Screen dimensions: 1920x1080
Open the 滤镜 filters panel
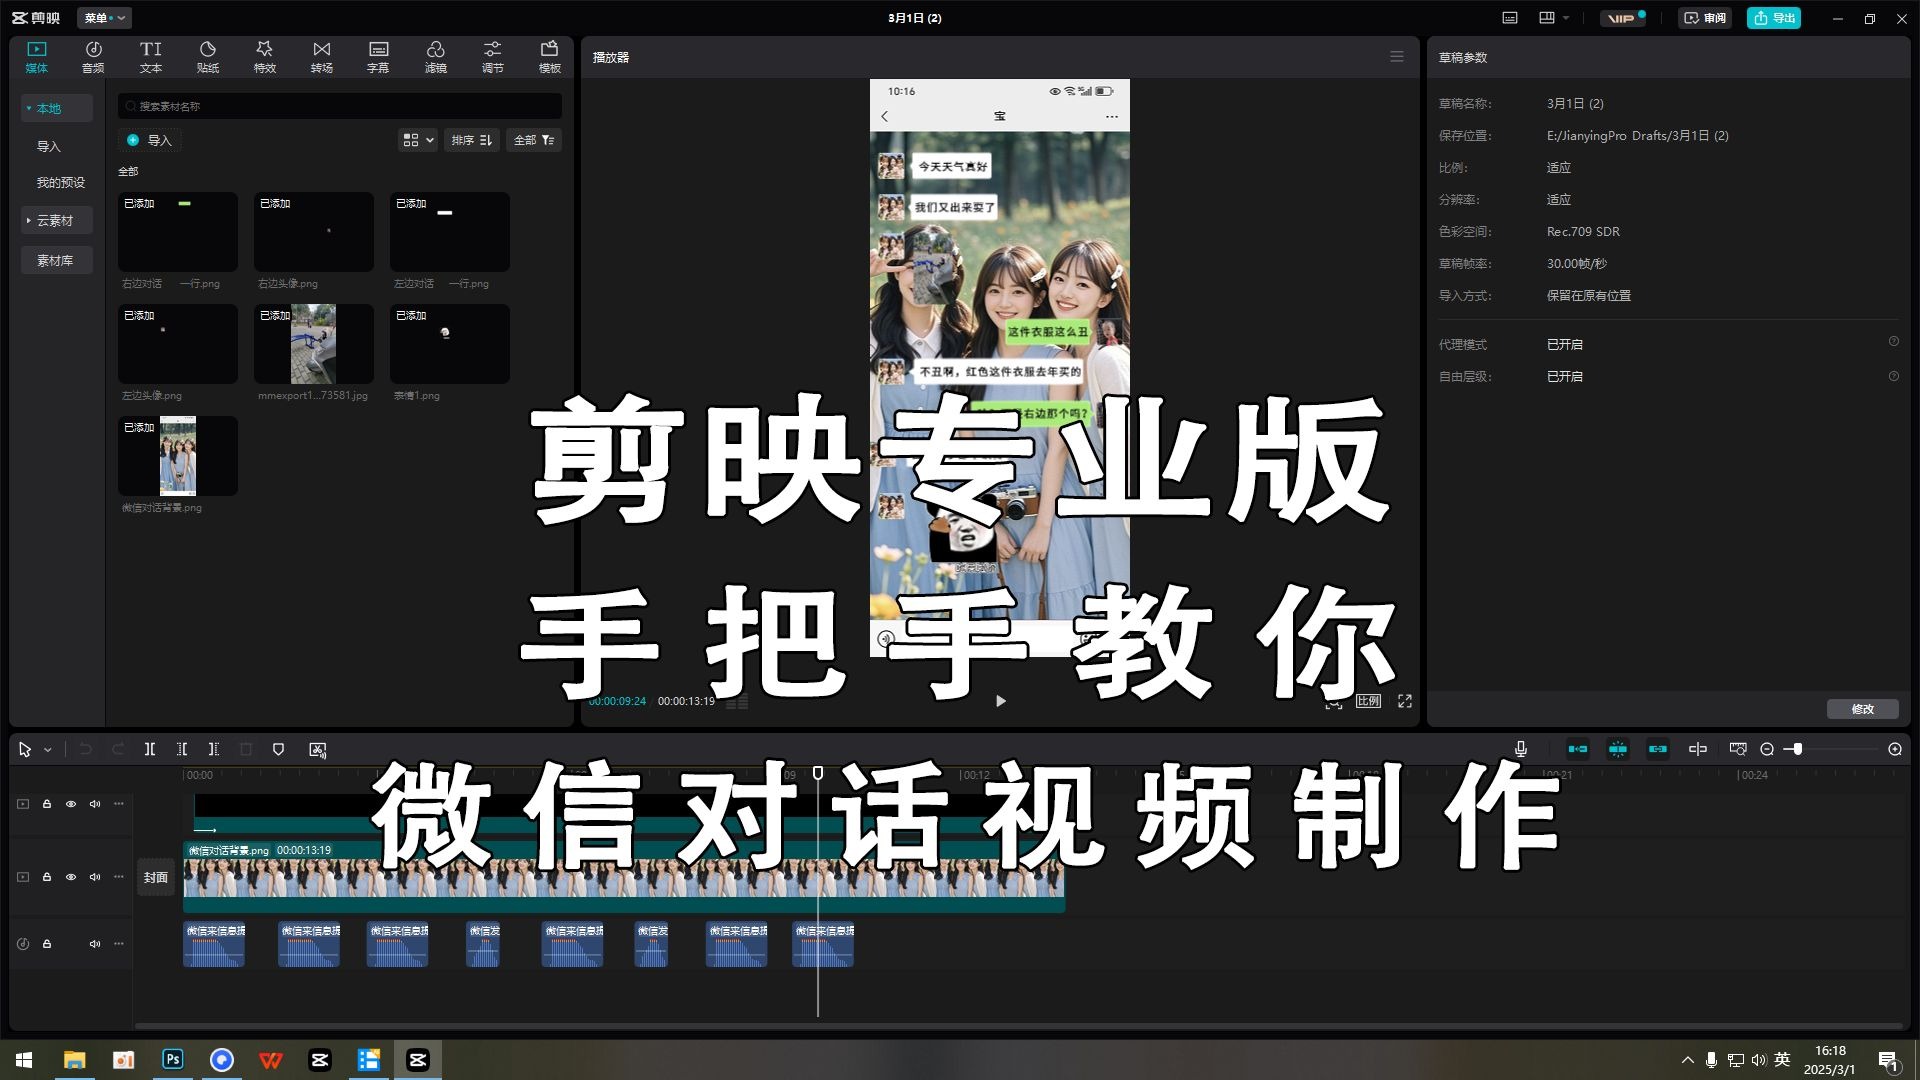tap(436, 57)
